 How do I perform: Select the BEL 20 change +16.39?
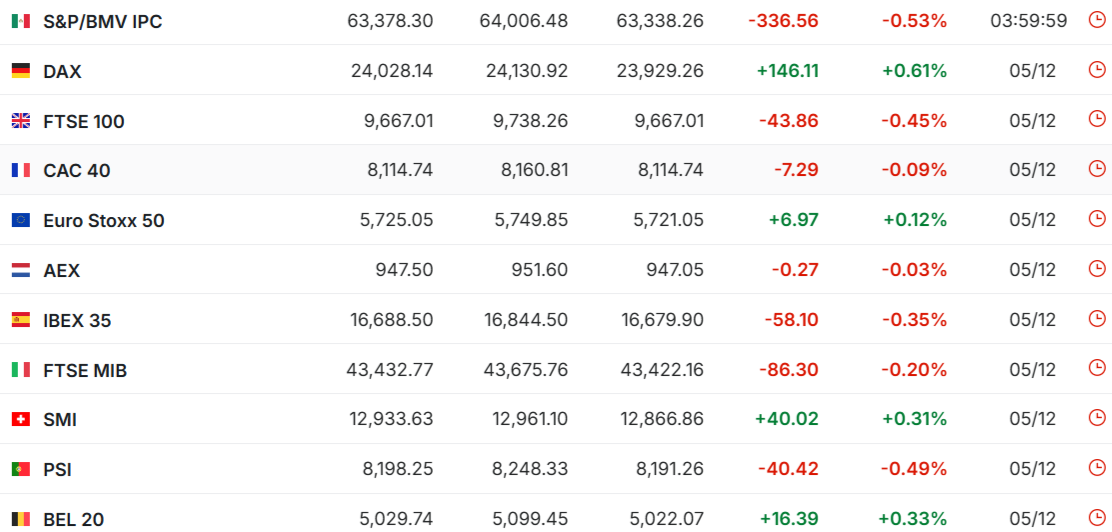click(x=789, y=519)
